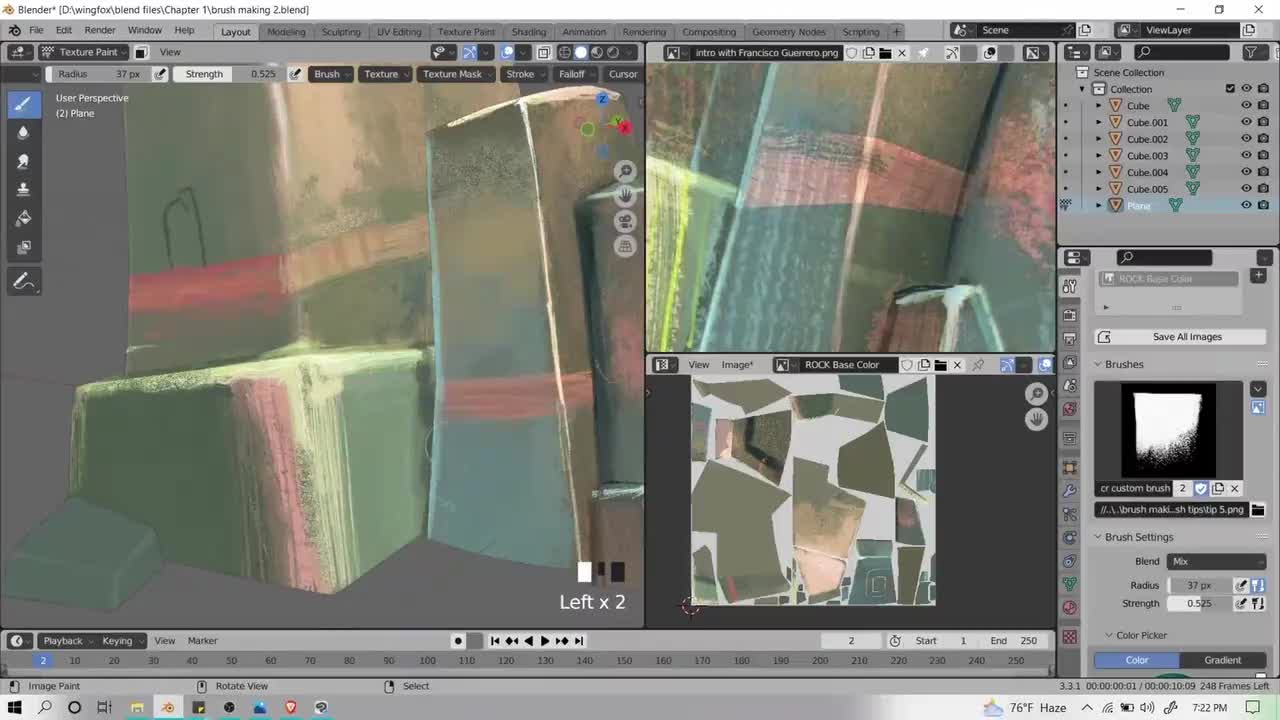The height and width of the screenshot is (720, 1280).
Task: Toggle radius pen pressure icon in header
Action: click(160, 74)
